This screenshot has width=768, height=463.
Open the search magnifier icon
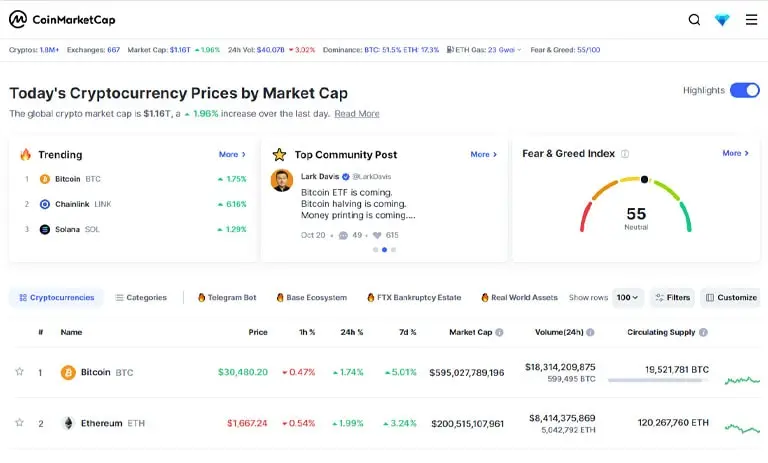[x=694, y=20]
